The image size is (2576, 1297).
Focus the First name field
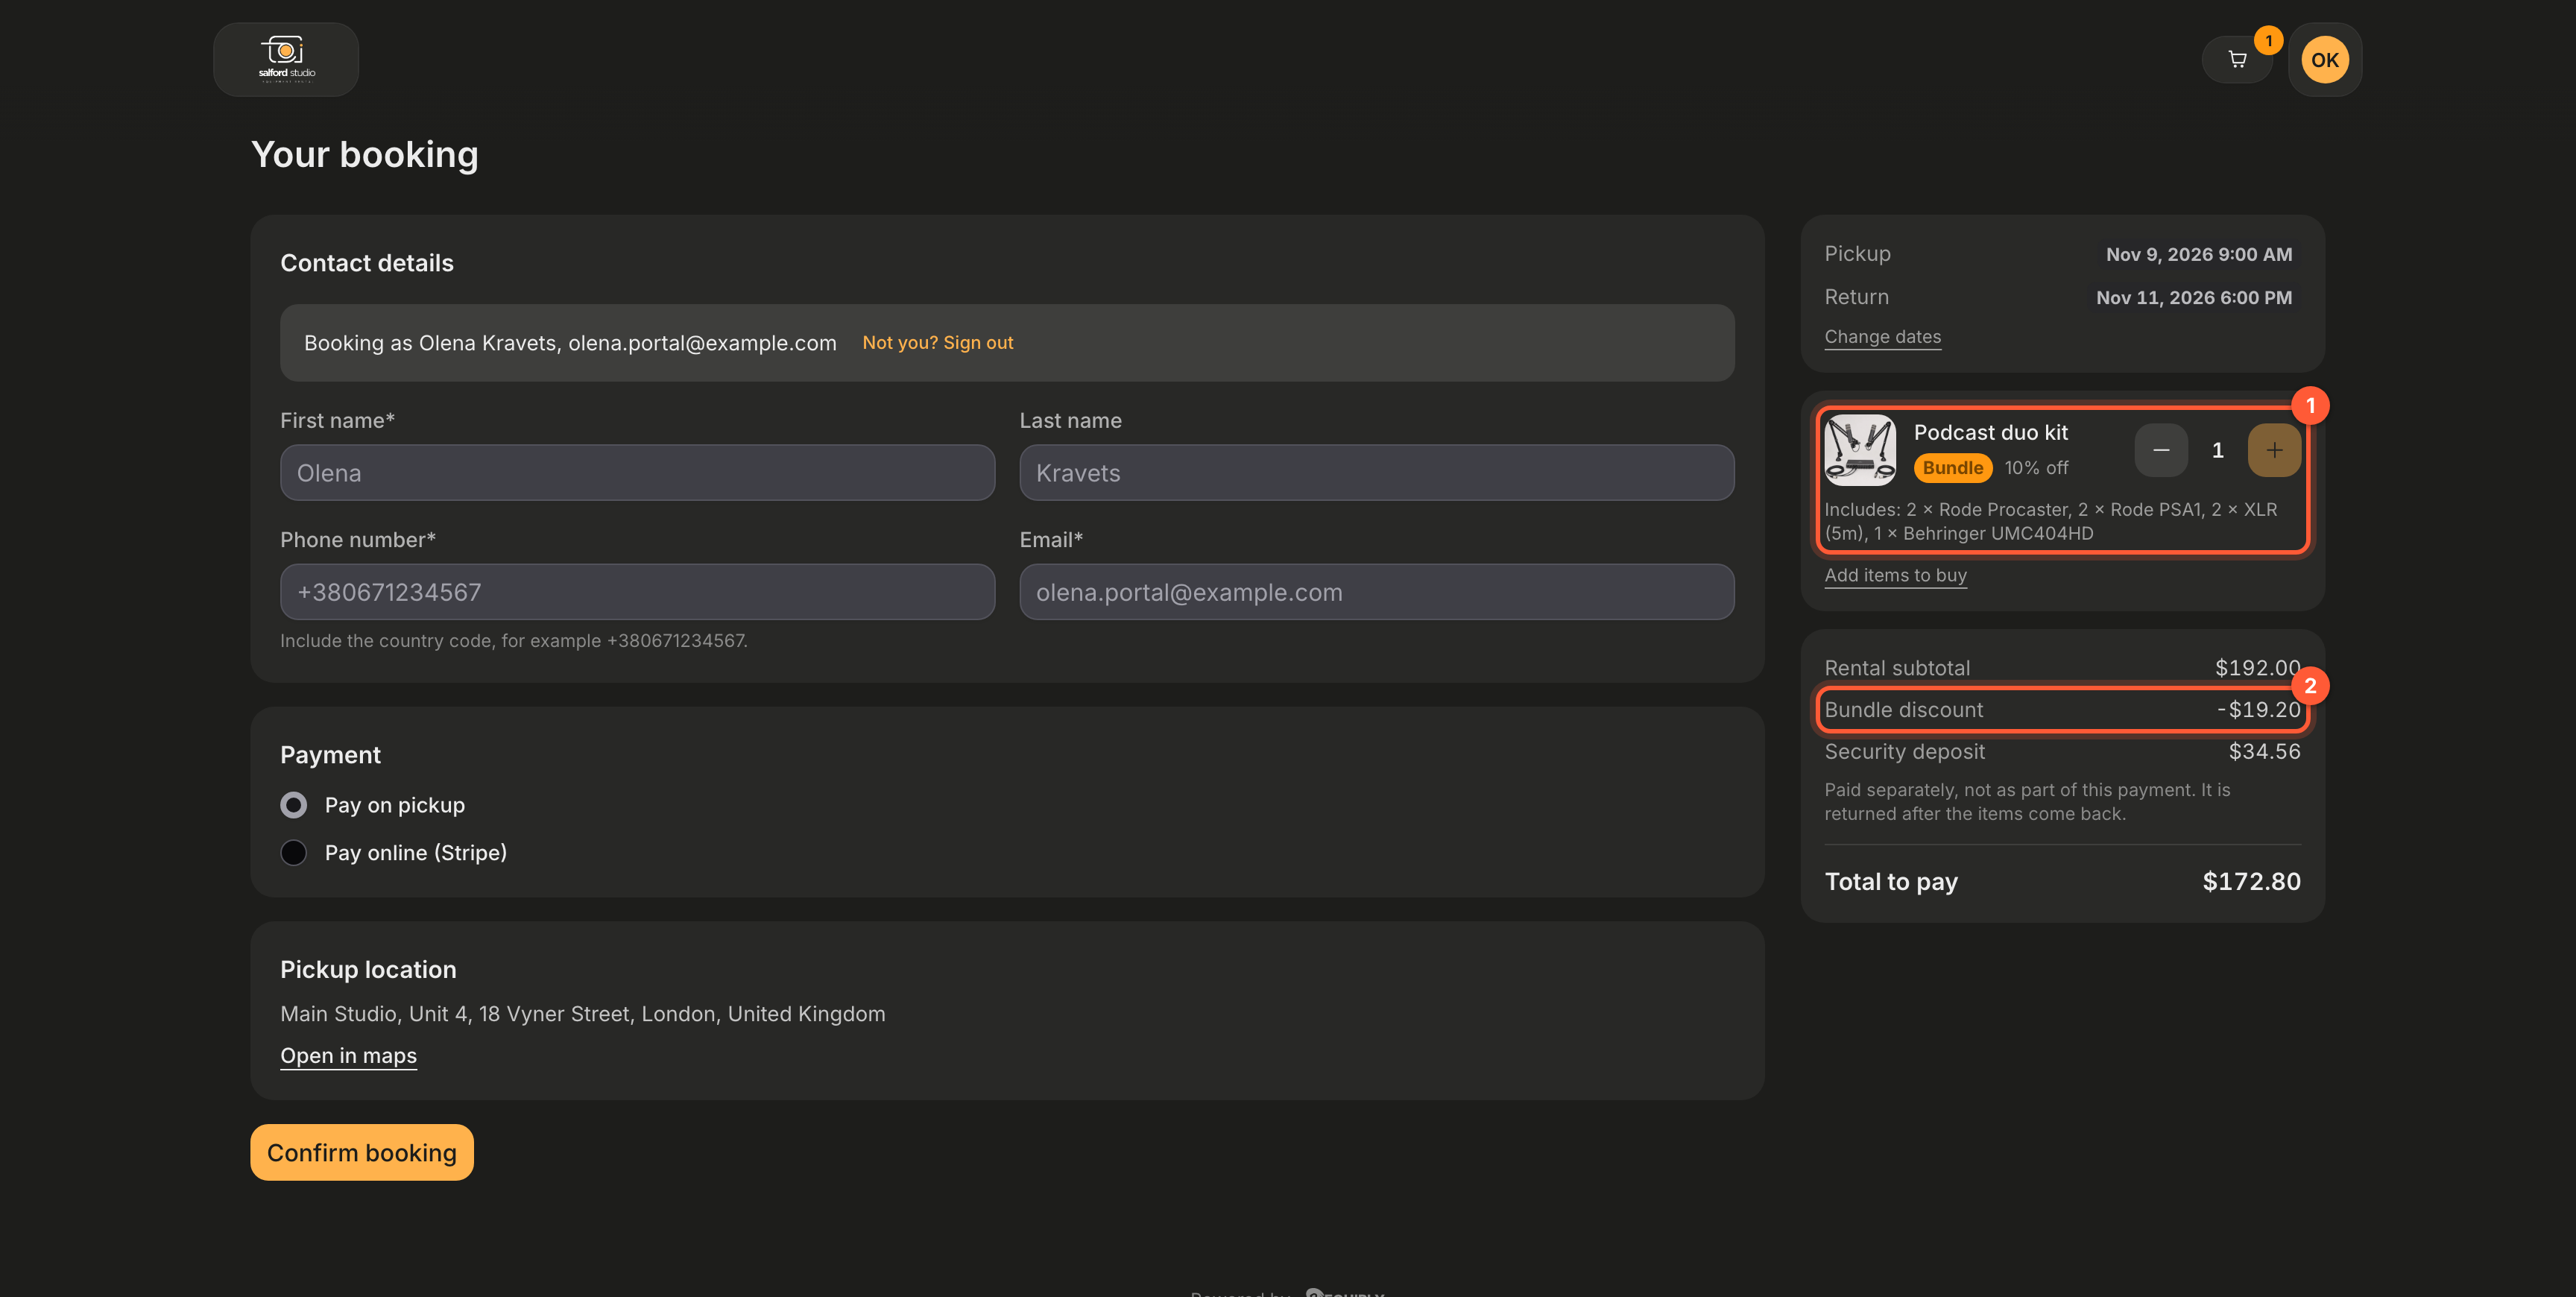[x=637, y=473]
